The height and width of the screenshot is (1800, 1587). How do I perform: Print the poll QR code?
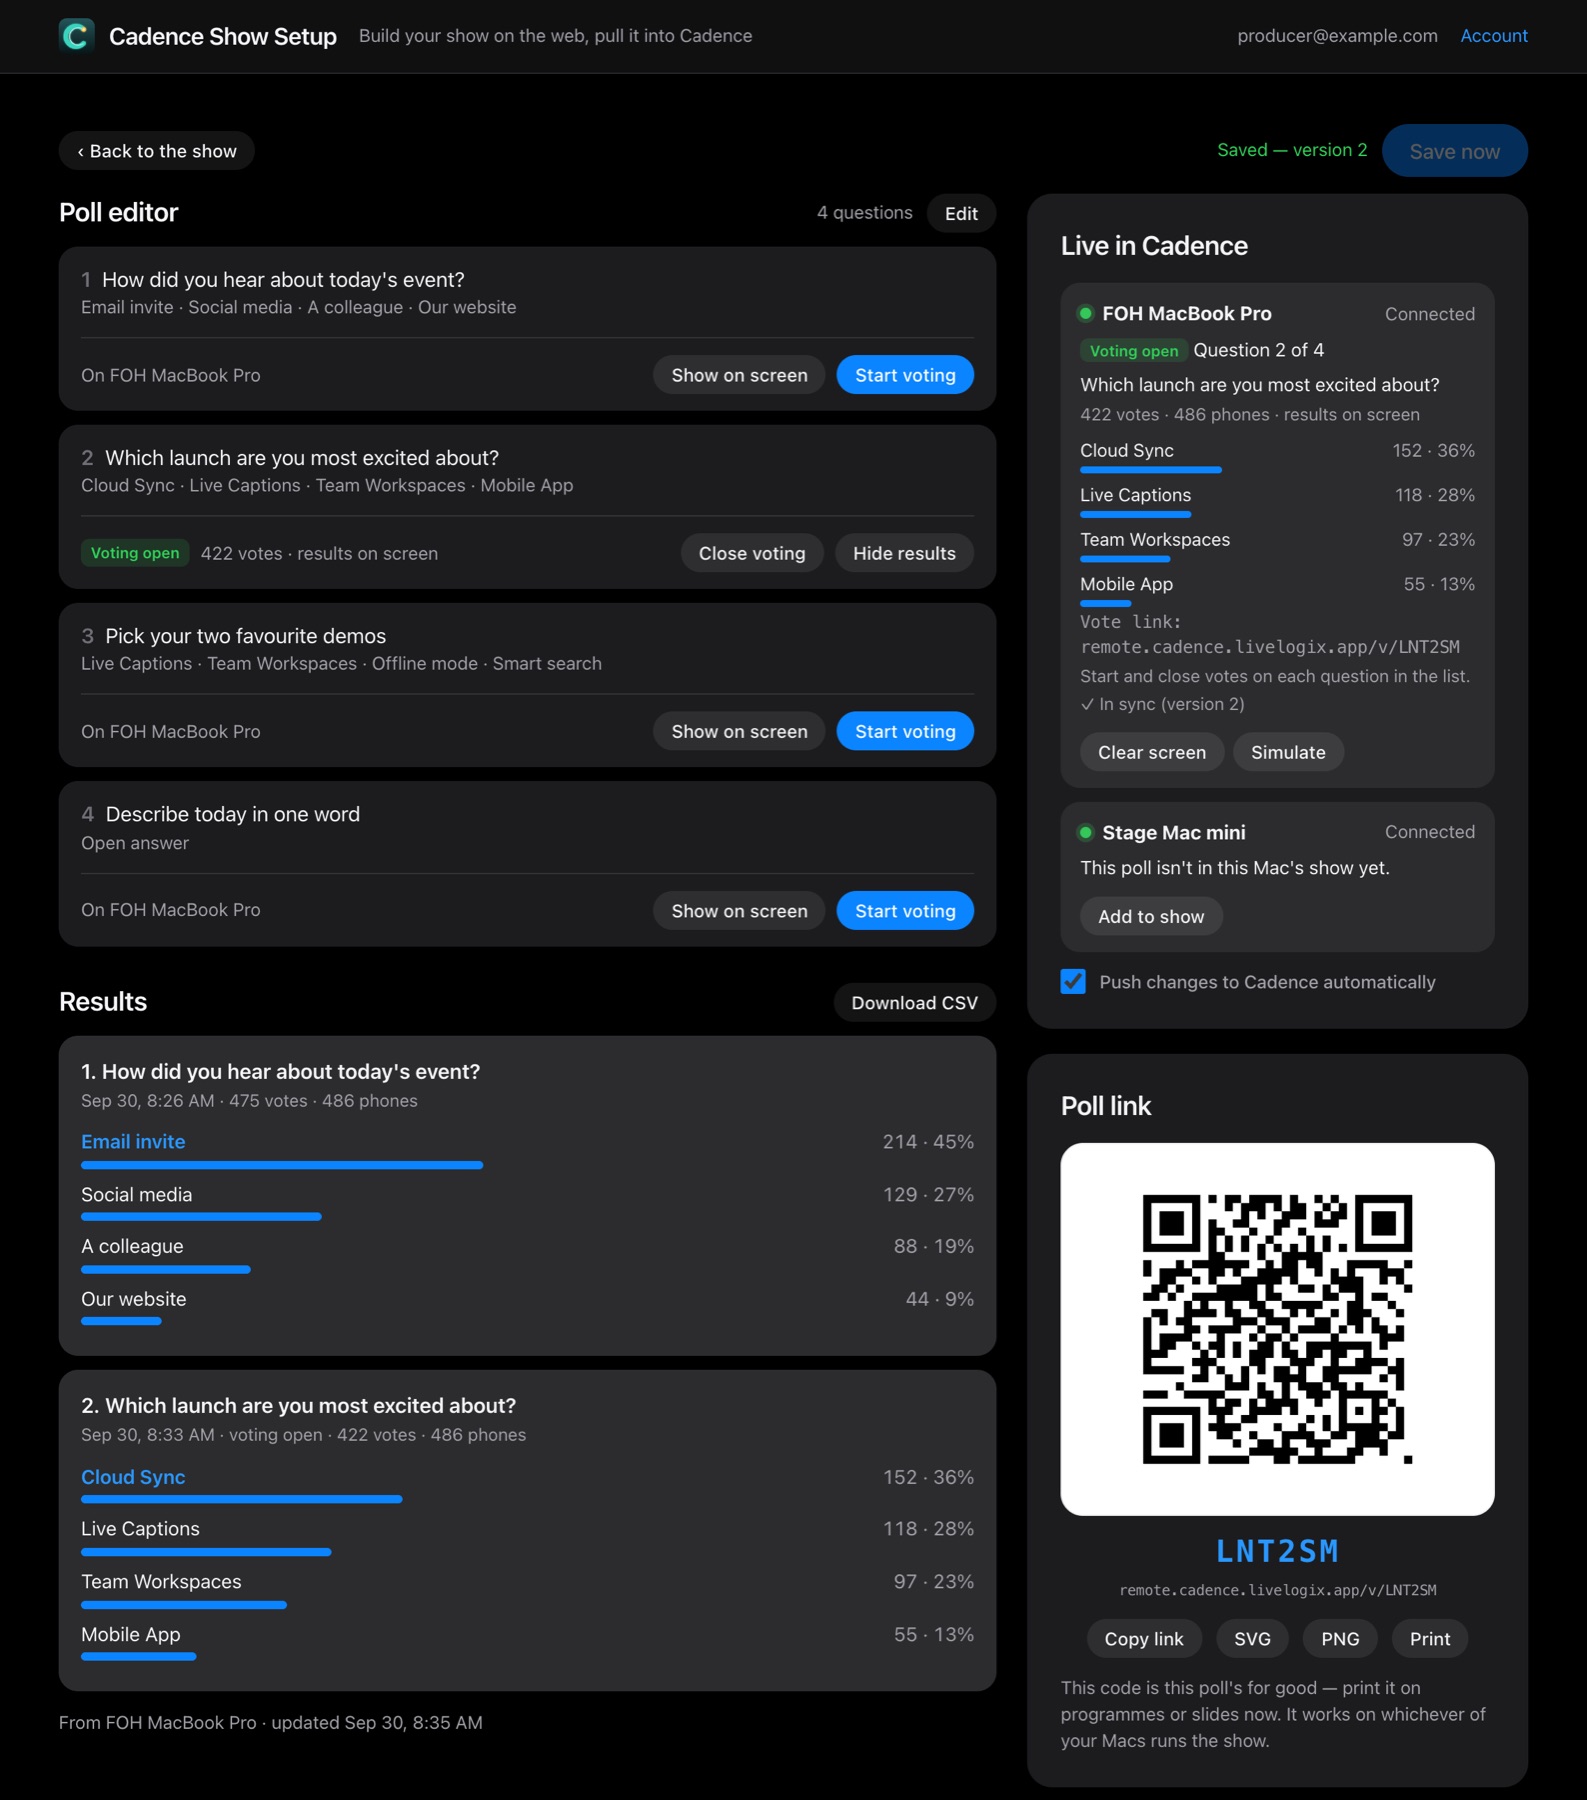pyautogui.click(x=1430, y=1638)
